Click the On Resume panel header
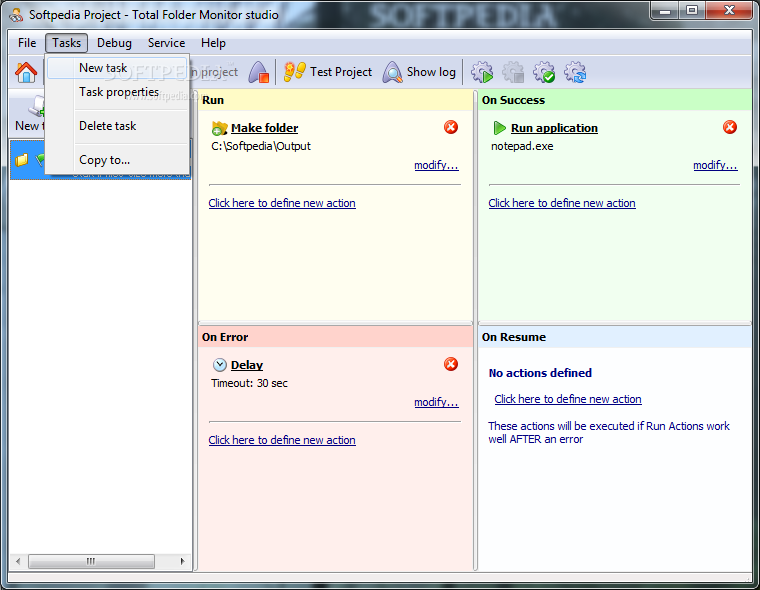The width and height of the screenshot is (760, 590). pyautogui.click(x=615, y=337)
